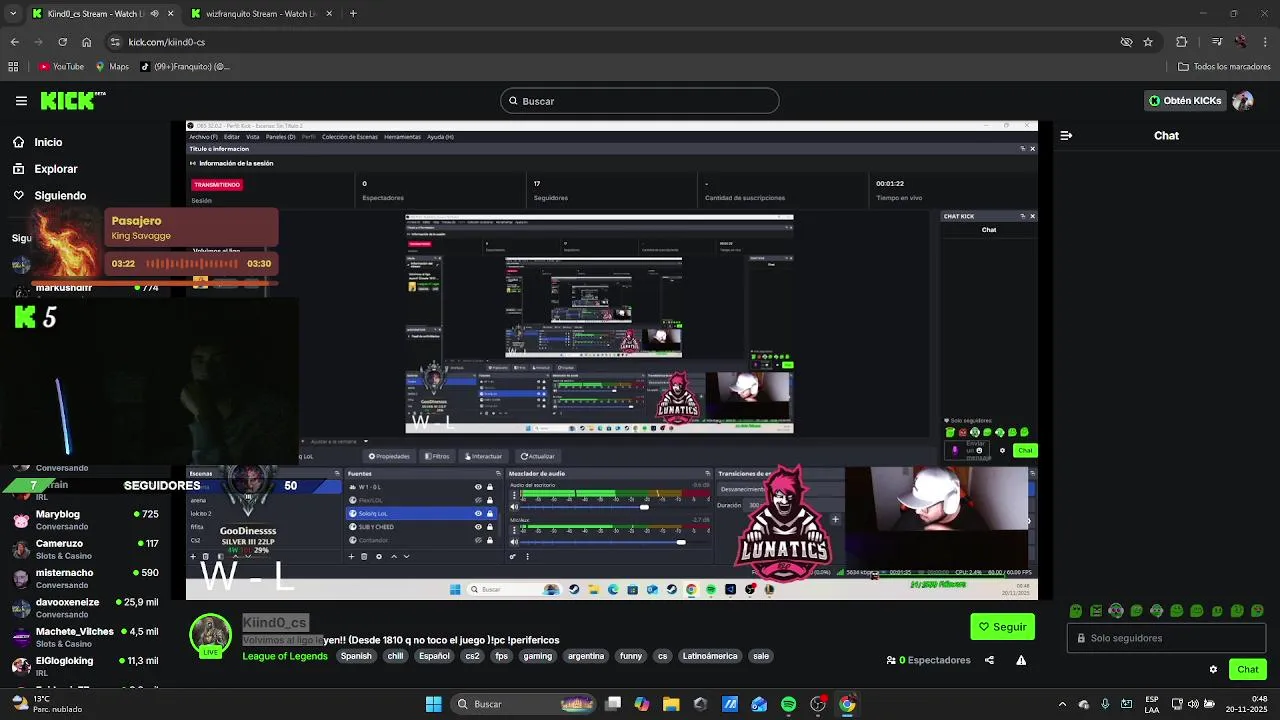Click the third-party cookies blocked eye icon
Image resolution: width=1280 pixels, height=720 pixels.
1126,42
